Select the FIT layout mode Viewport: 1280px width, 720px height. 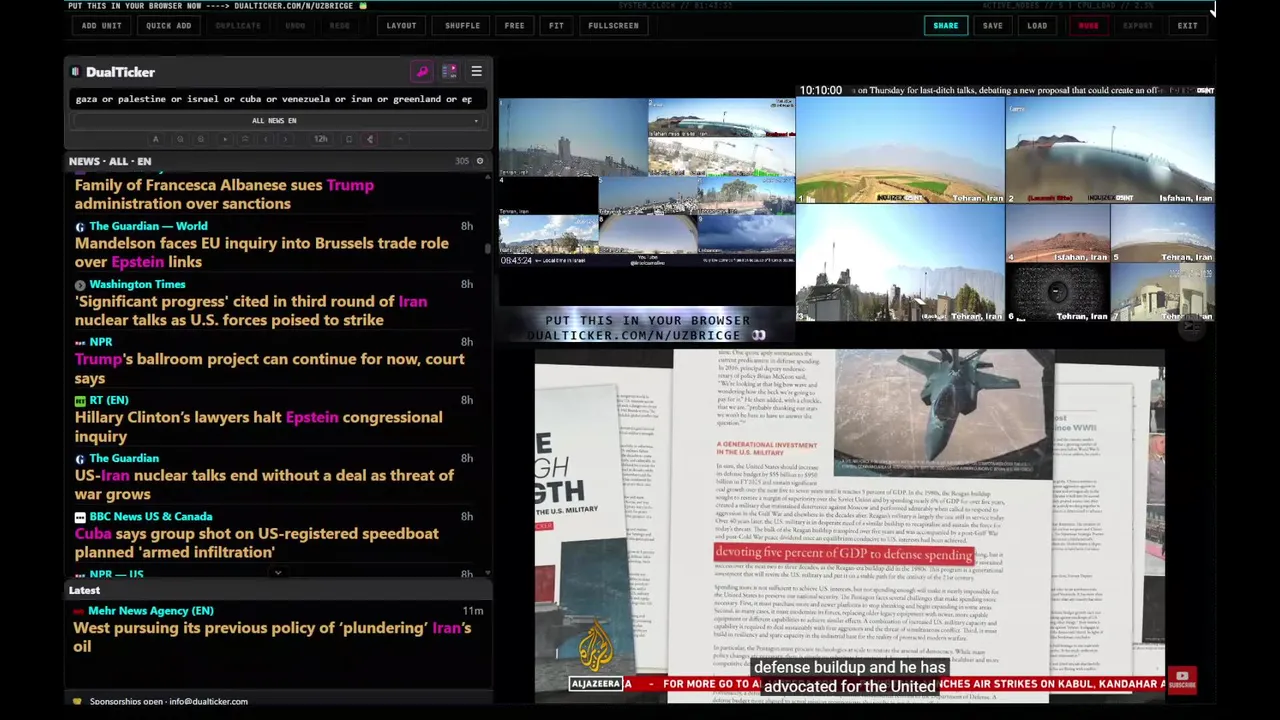pos(556,26)
